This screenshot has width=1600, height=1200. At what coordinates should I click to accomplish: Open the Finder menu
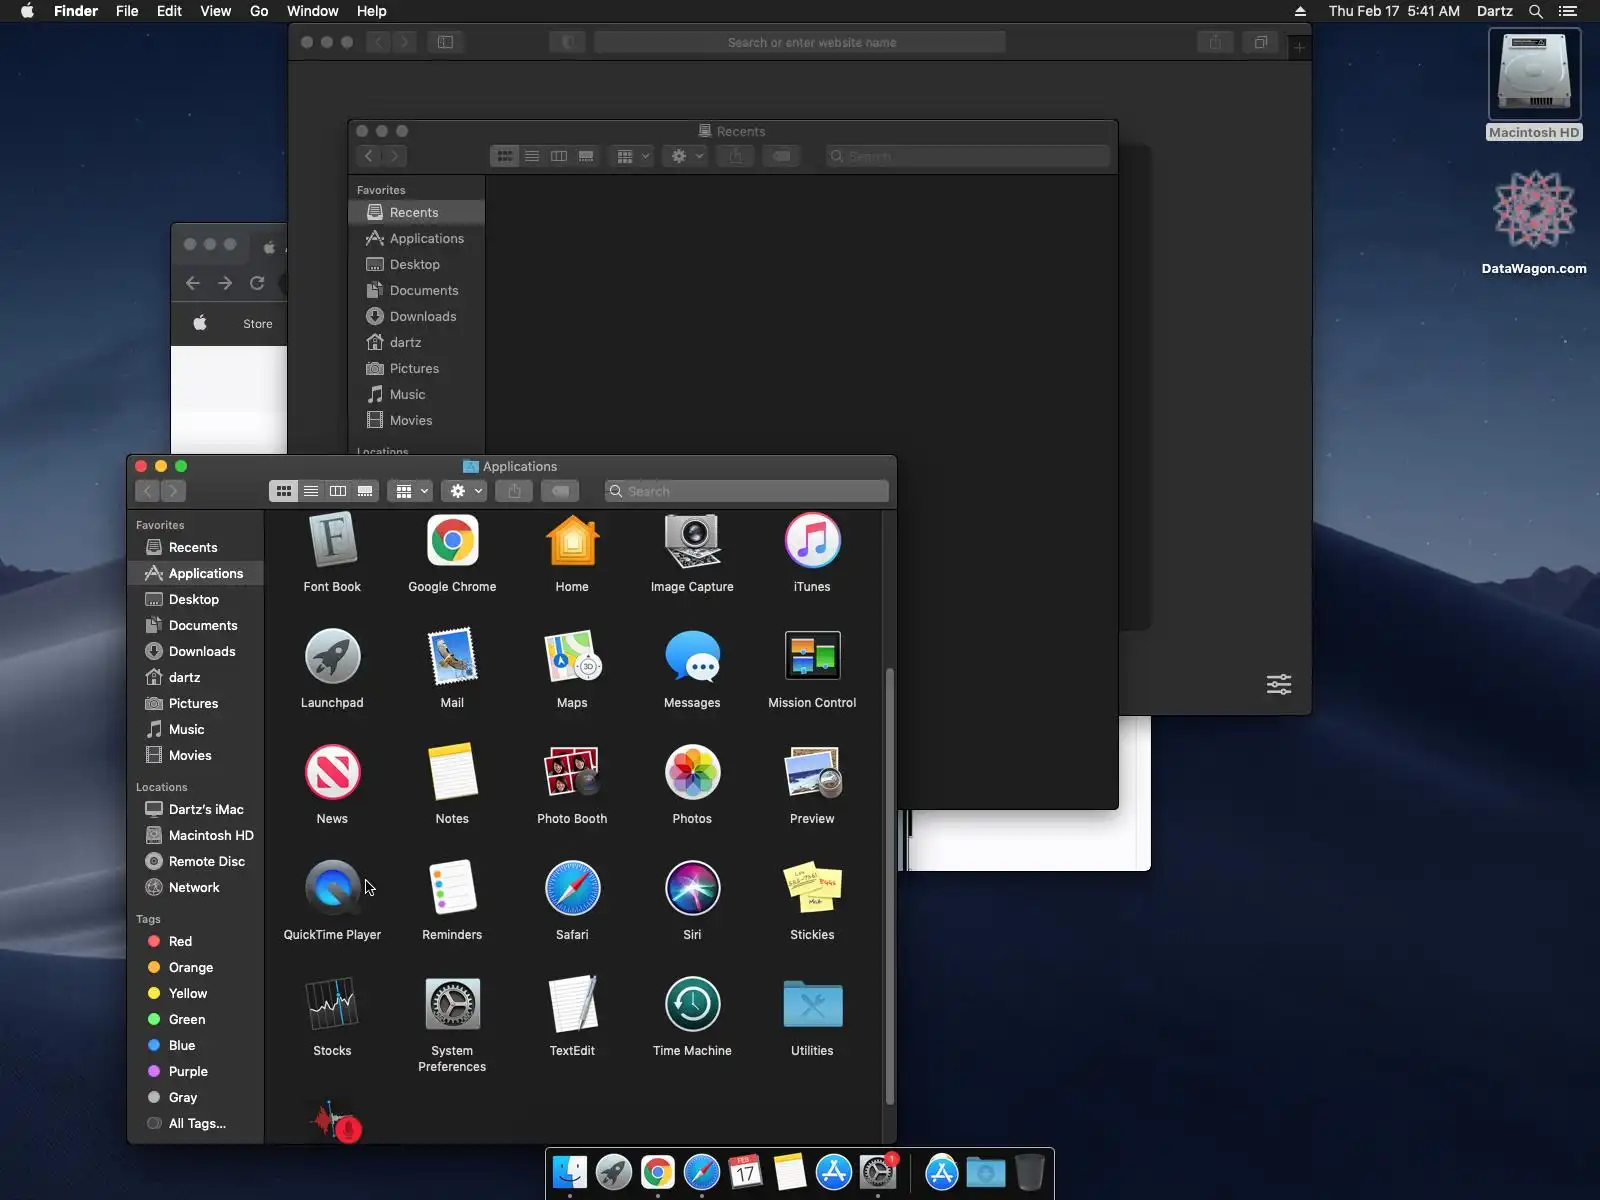[76, 11]
